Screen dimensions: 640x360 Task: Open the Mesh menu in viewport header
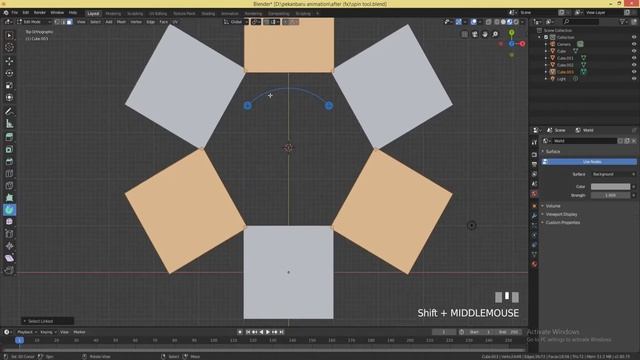pyautogui.click(x=121, y=22)
